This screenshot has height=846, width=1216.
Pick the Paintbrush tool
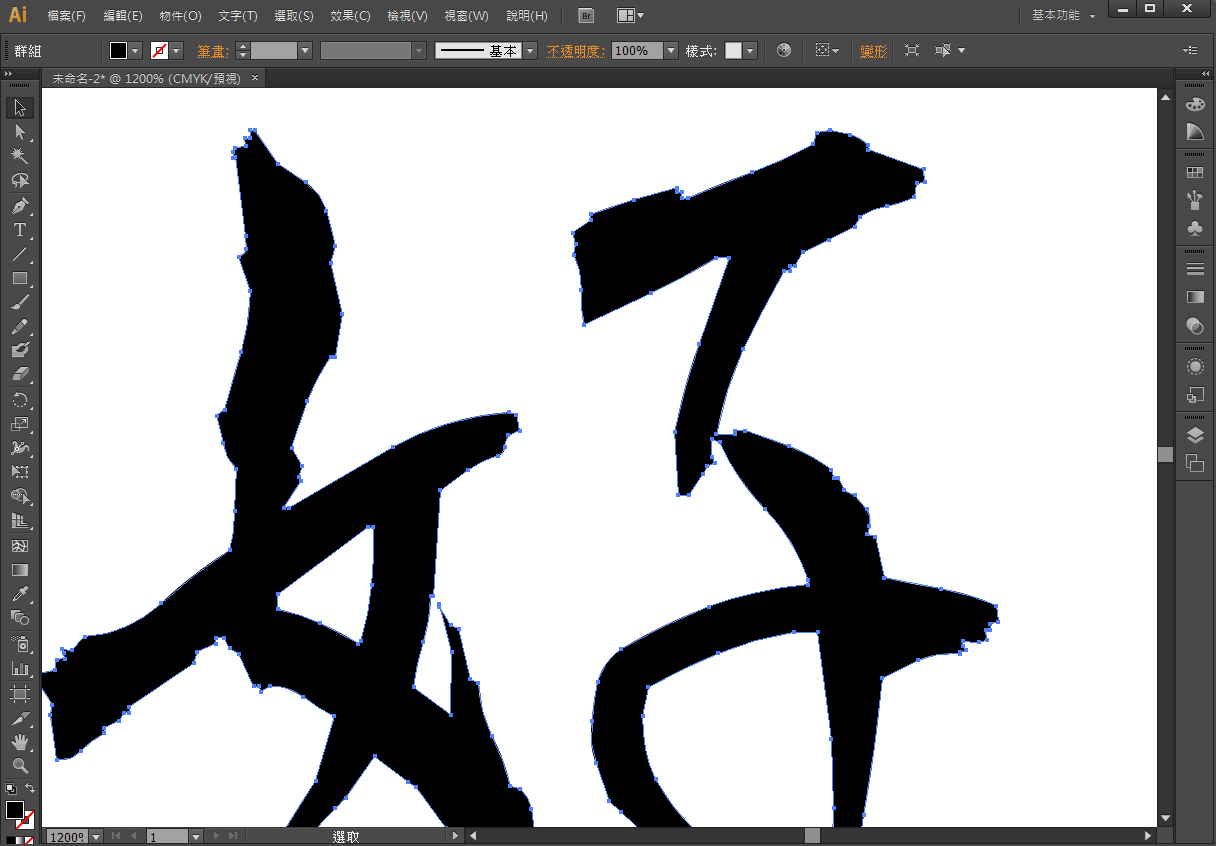(x=20, y=303)
